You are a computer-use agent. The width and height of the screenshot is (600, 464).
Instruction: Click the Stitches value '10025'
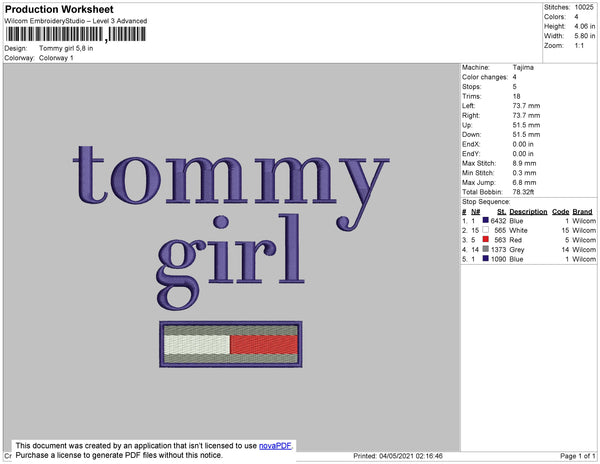[584, 7]
